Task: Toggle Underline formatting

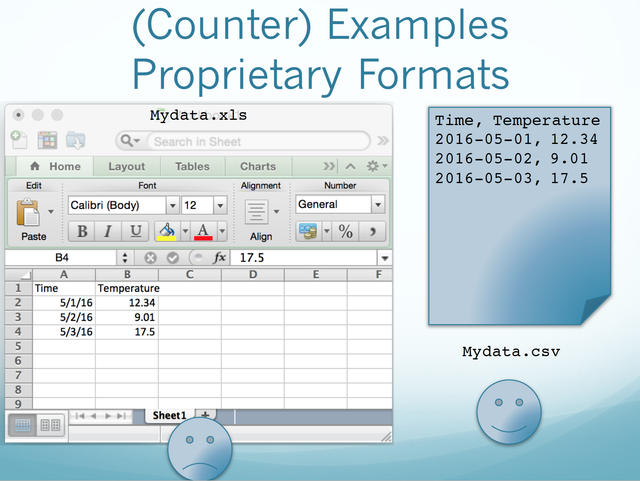Action: click(x=135, y=232)
